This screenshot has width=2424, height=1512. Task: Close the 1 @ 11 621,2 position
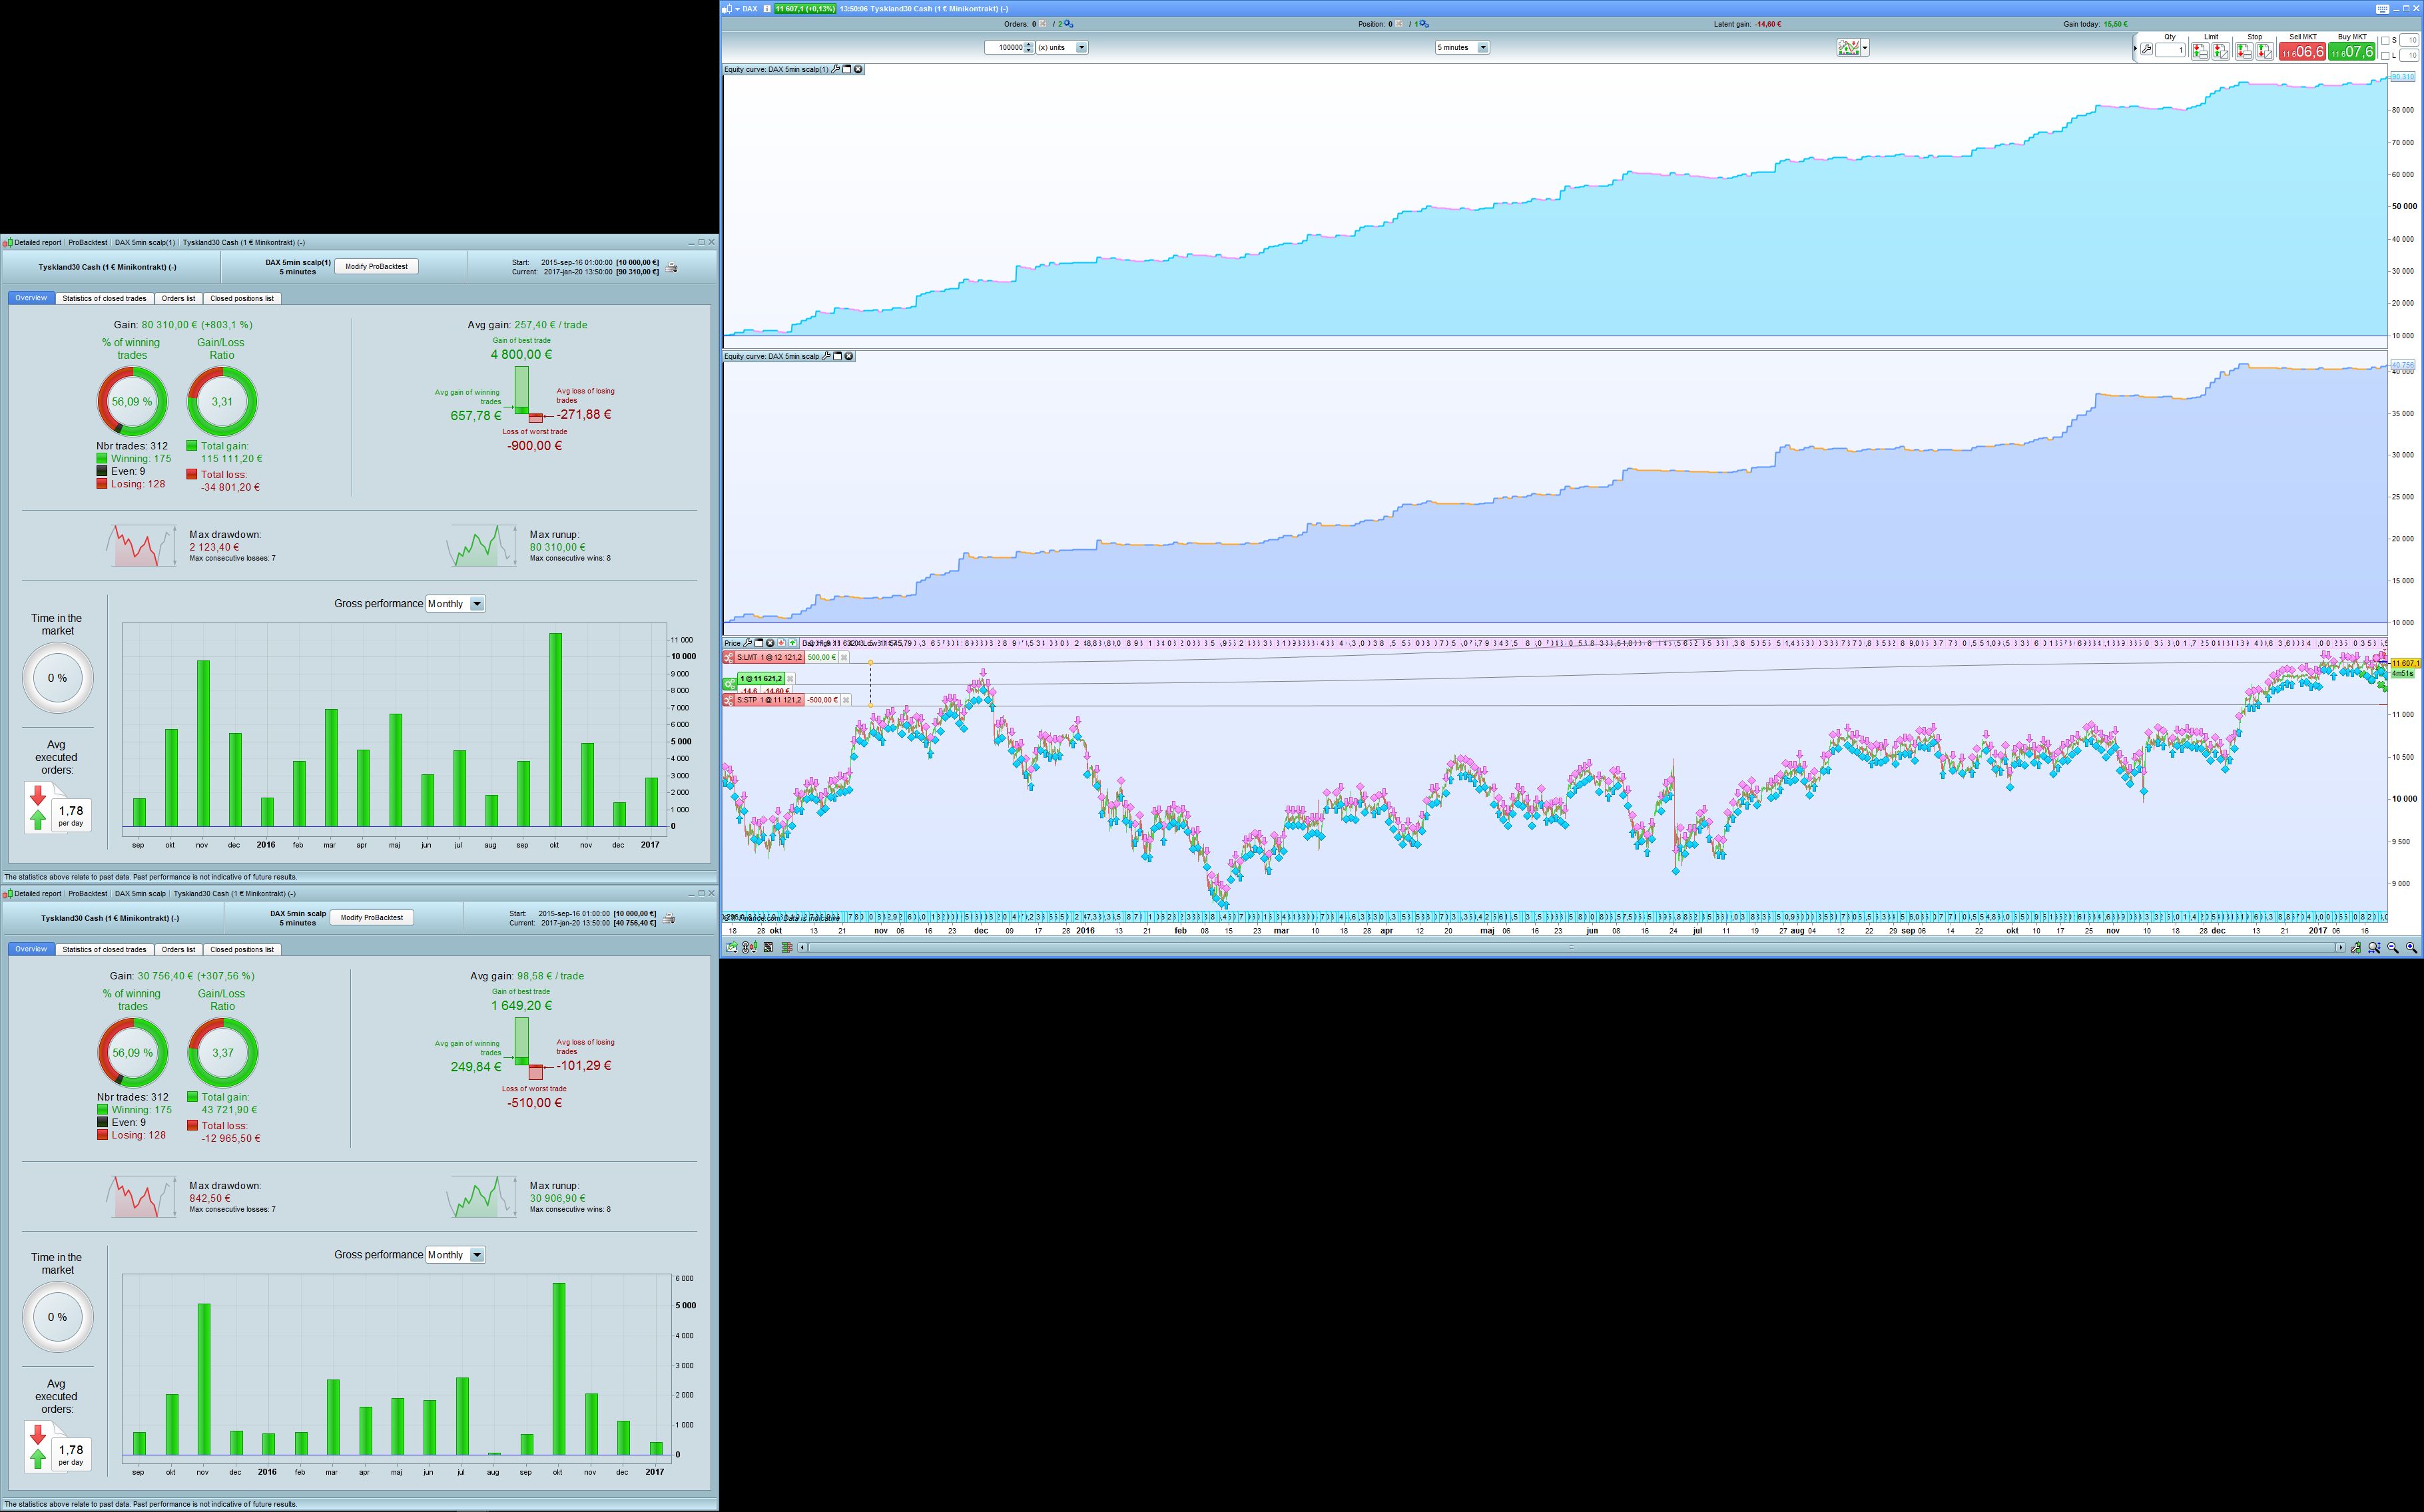[790, 678]
